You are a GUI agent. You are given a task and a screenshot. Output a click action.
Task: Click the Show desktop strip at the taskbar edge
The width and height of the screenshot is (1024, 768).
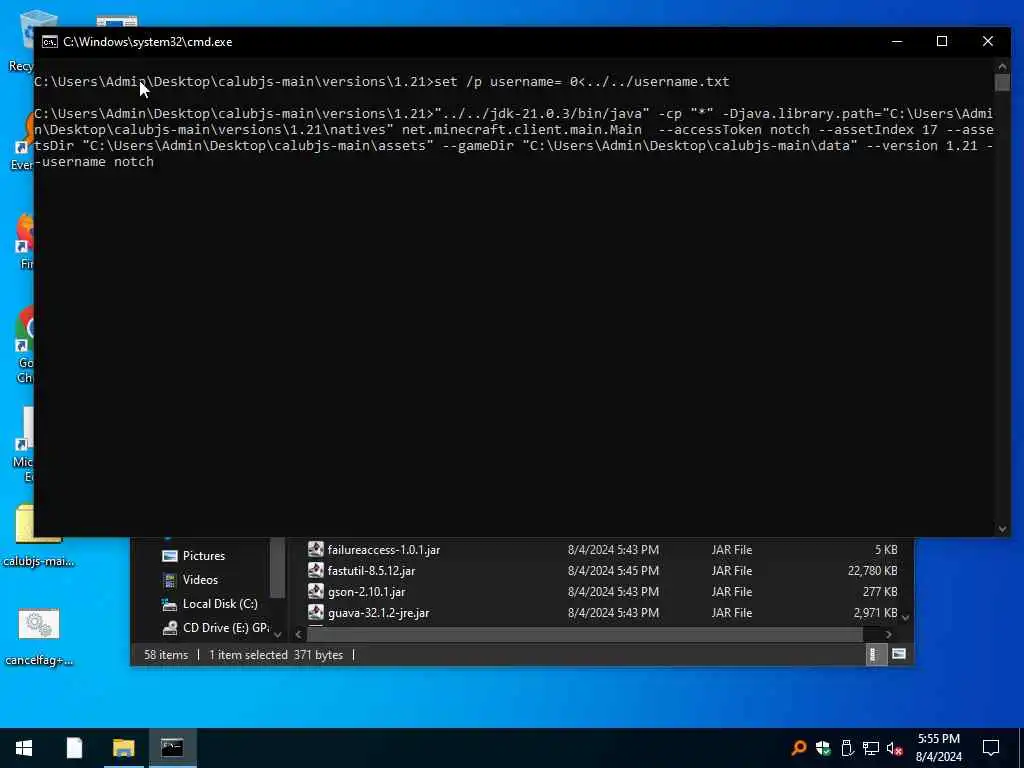1021,748
